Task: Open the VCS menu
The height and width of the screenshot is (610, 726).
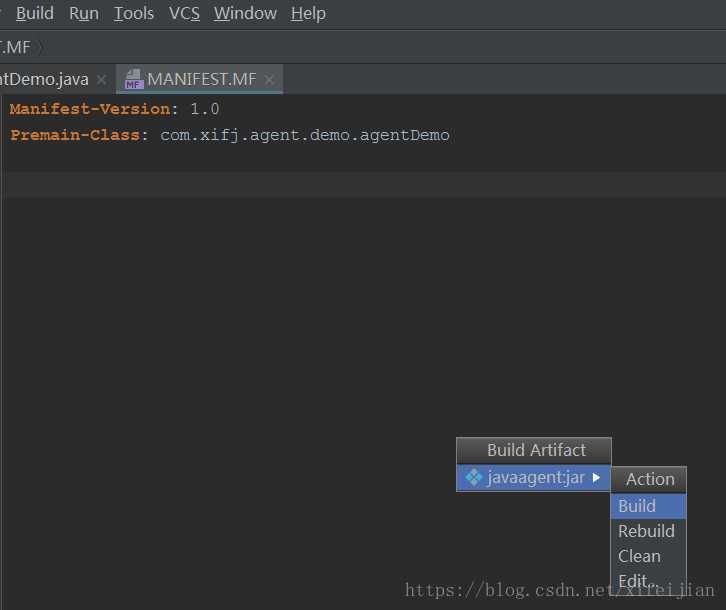Action: [184, 13]
